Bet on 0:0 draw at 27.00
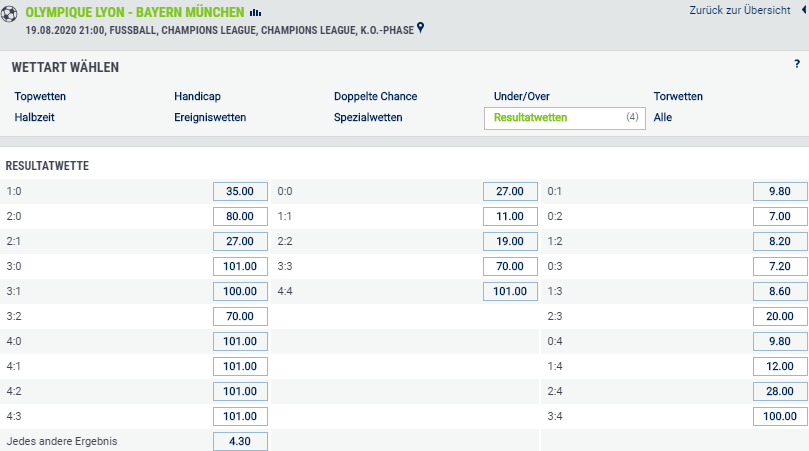 (x=510, y=191)
